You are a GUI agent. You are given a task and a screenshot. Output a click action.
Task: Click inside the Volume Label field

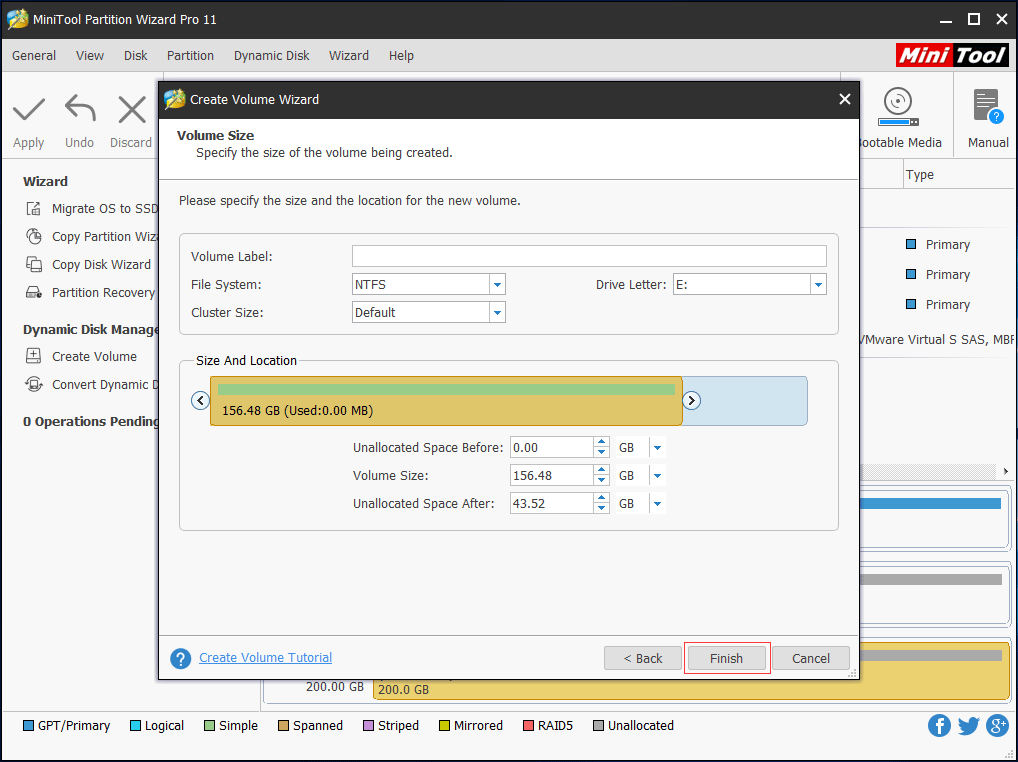(588, 255)
